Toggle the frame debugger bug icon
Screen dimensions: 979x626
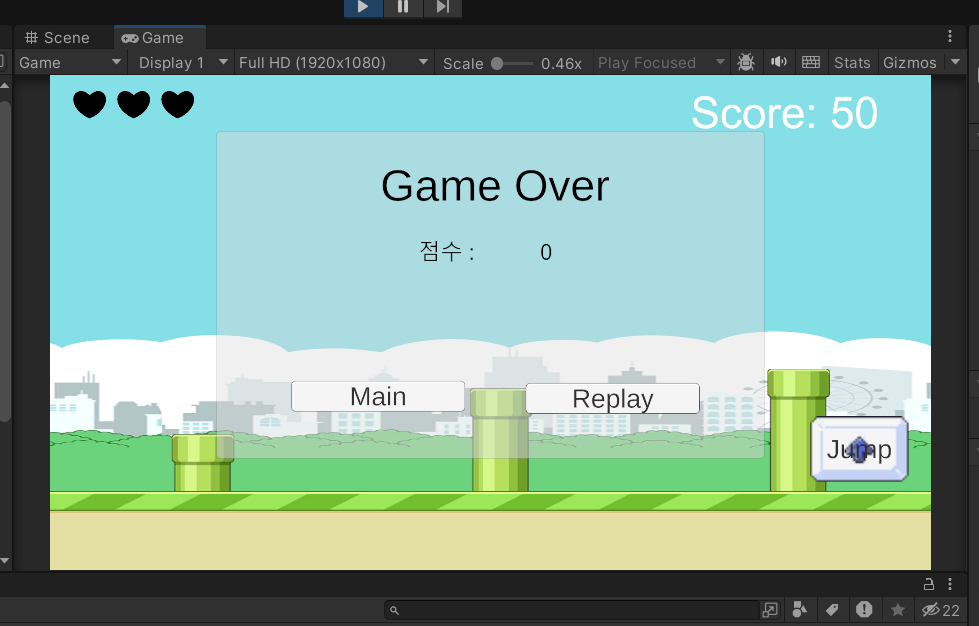[746, 62]
